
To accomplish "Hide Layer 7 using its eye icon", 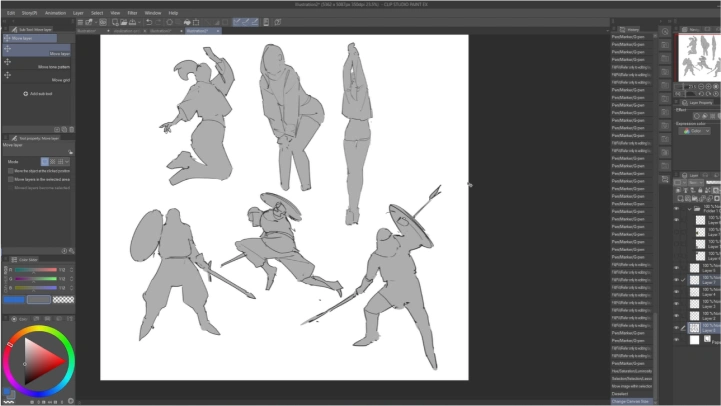I will coord(676,280).
